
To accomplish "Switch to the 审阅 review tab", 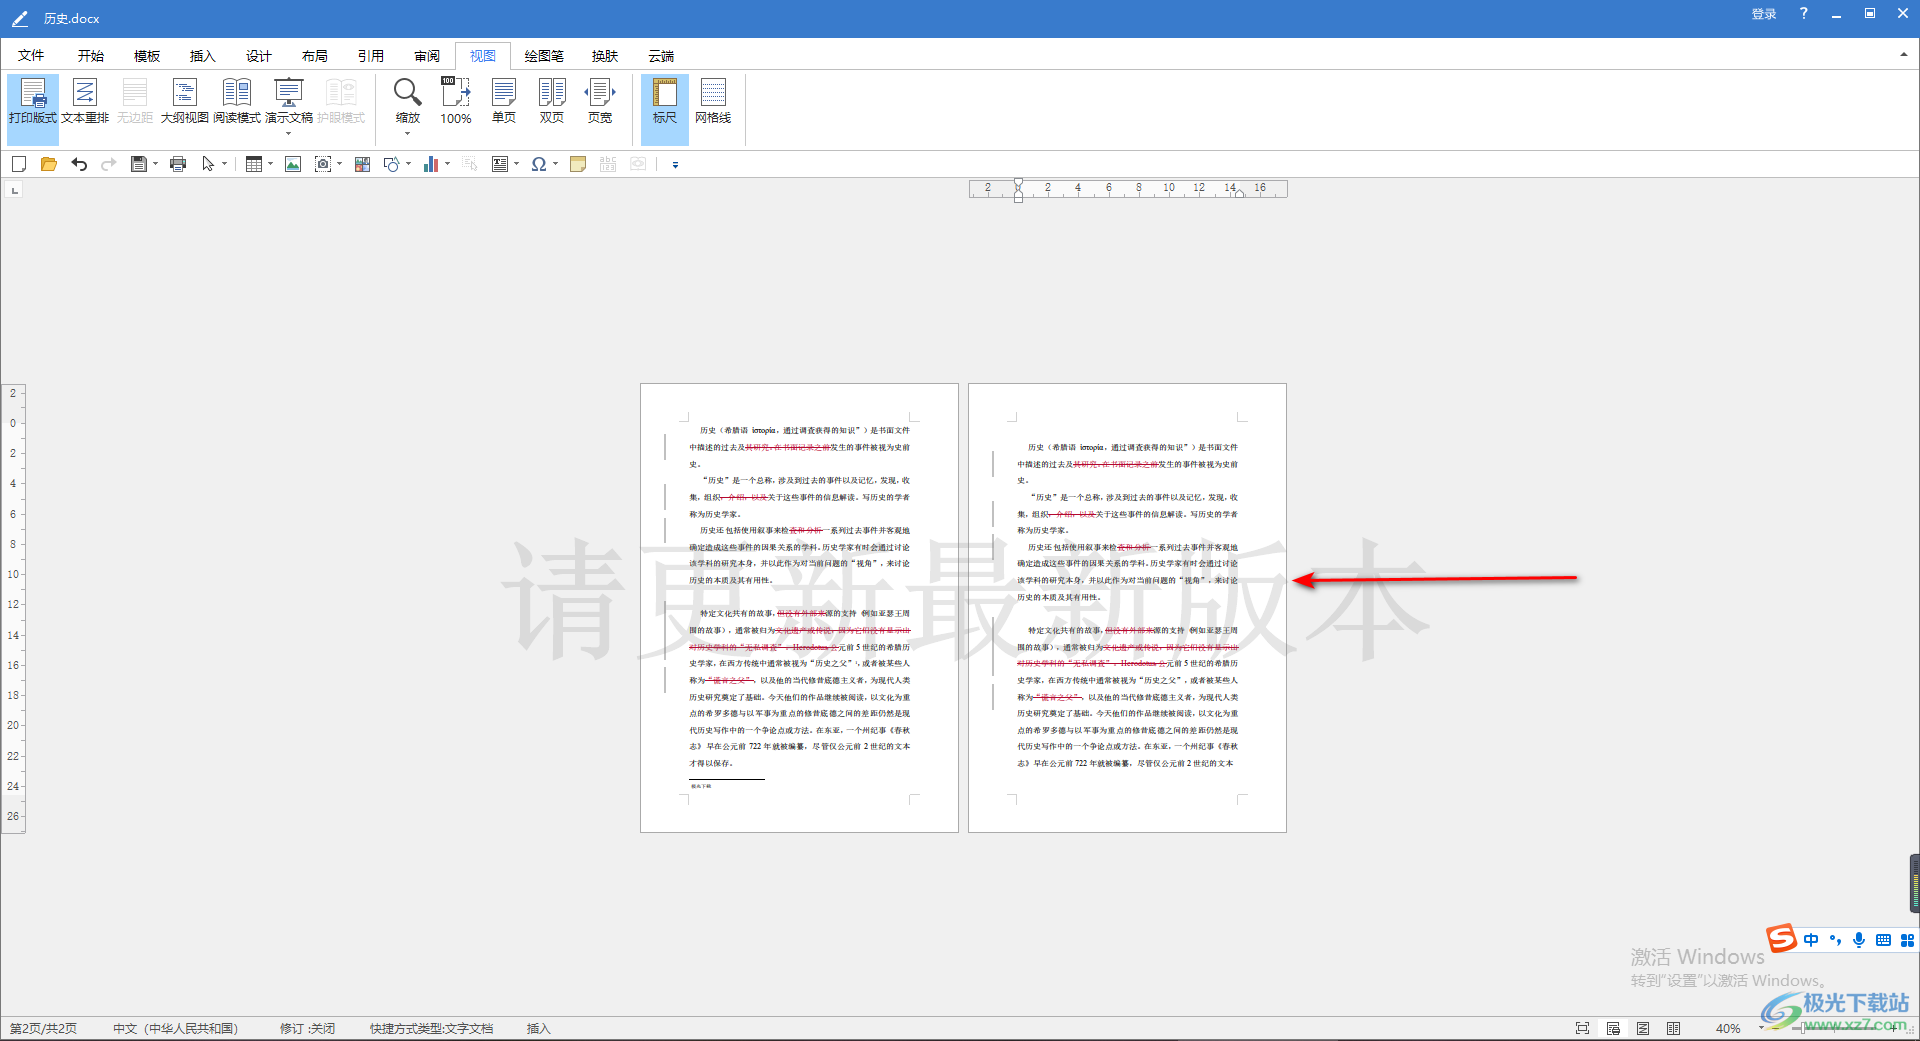I will [x=427, y=56].
